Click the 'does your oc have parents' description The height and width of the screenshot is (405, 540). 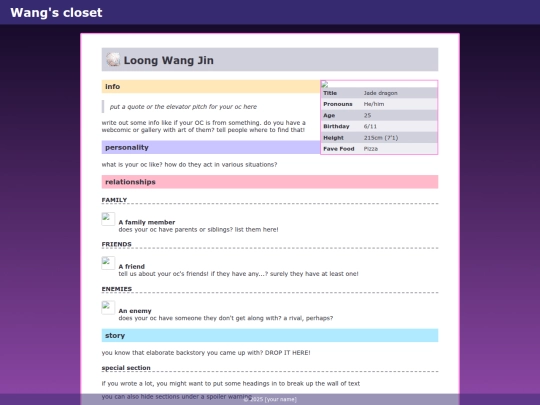tap(198, 229)
